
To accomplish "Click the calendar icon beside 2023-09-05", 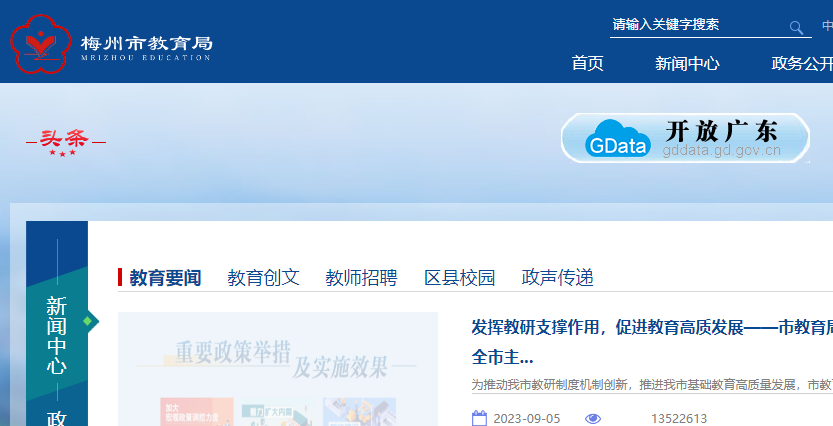I will (479, 419).
